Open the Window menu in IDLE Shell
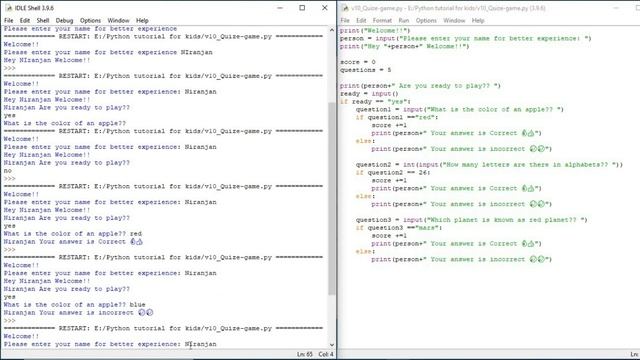The image size is (640, 360). tap(118, 20)
